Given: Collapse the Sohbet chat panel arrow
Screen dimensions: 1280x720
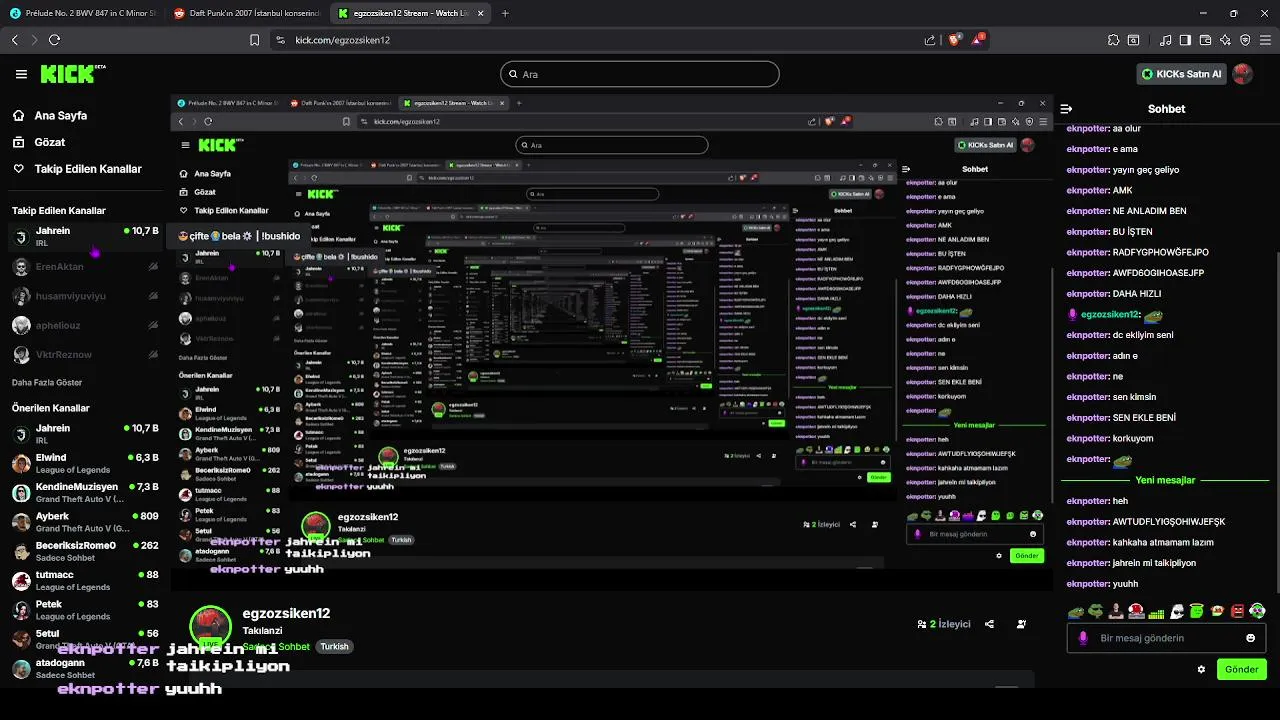Looking at the screenshot, I should click(1066, 109).
